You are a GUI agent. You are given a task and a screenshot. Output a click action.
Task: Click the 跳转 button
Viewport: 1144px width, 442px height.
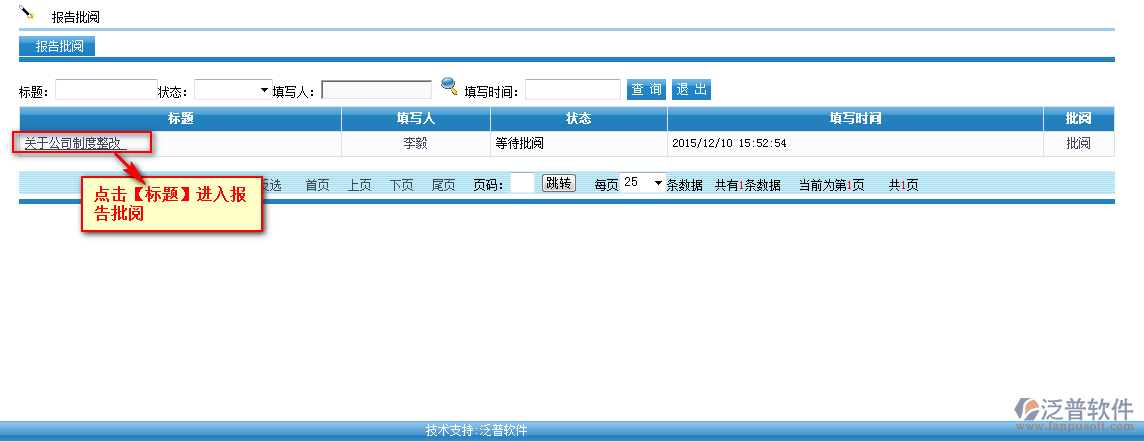click(559, 183)
